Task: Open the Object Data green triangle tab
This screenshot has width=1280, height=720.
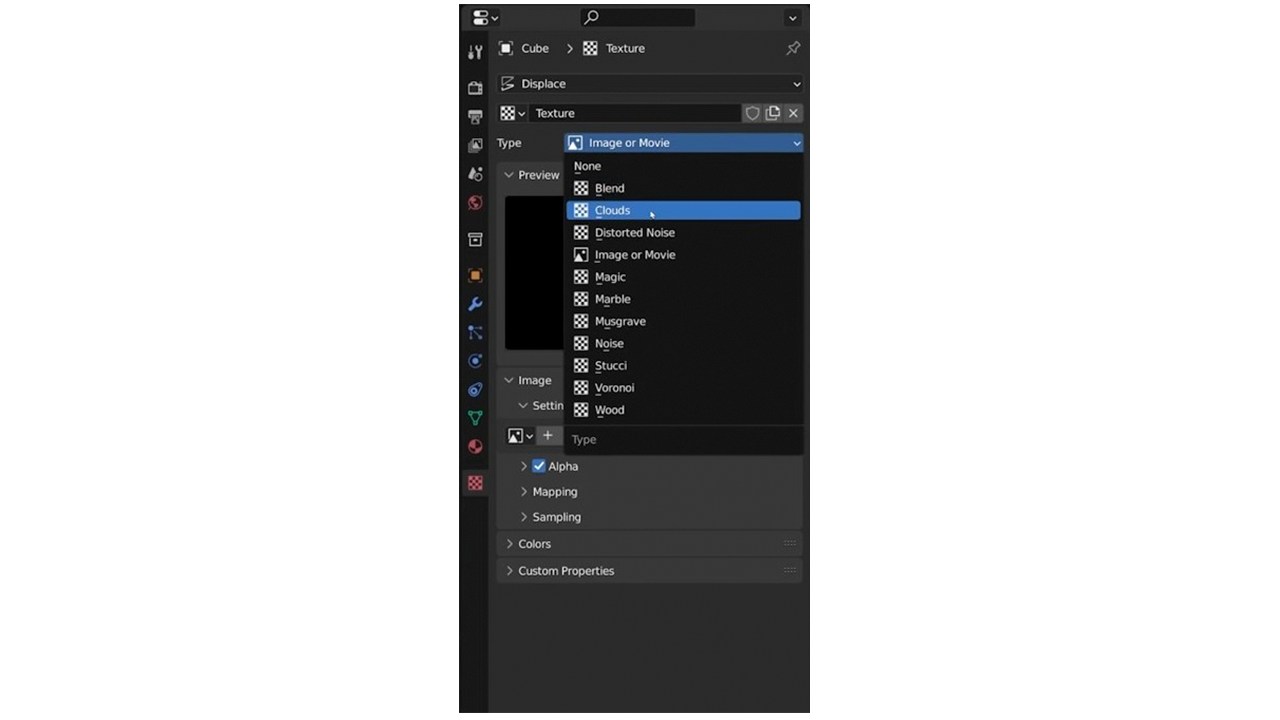Action: tap(475, 418)
